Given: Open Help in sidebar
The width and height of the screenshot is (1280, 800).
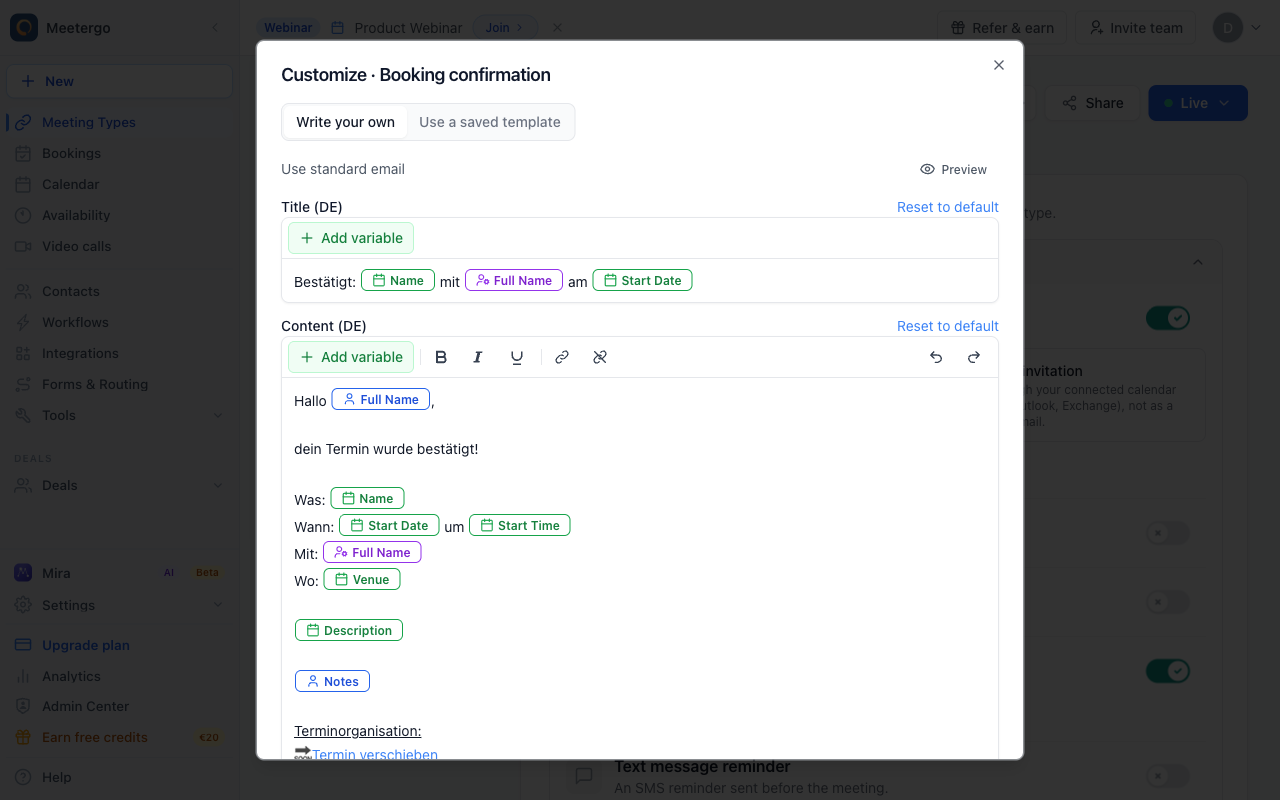Looking at the screenshot, I should tap(120, 777).
